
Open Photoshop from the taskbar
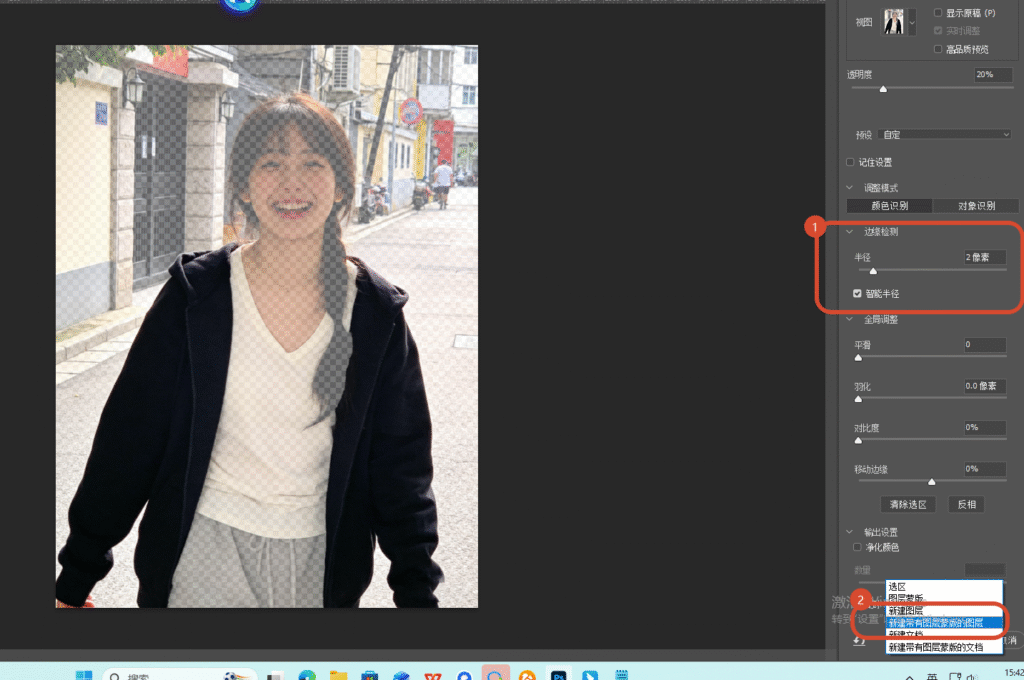(558, 675)
